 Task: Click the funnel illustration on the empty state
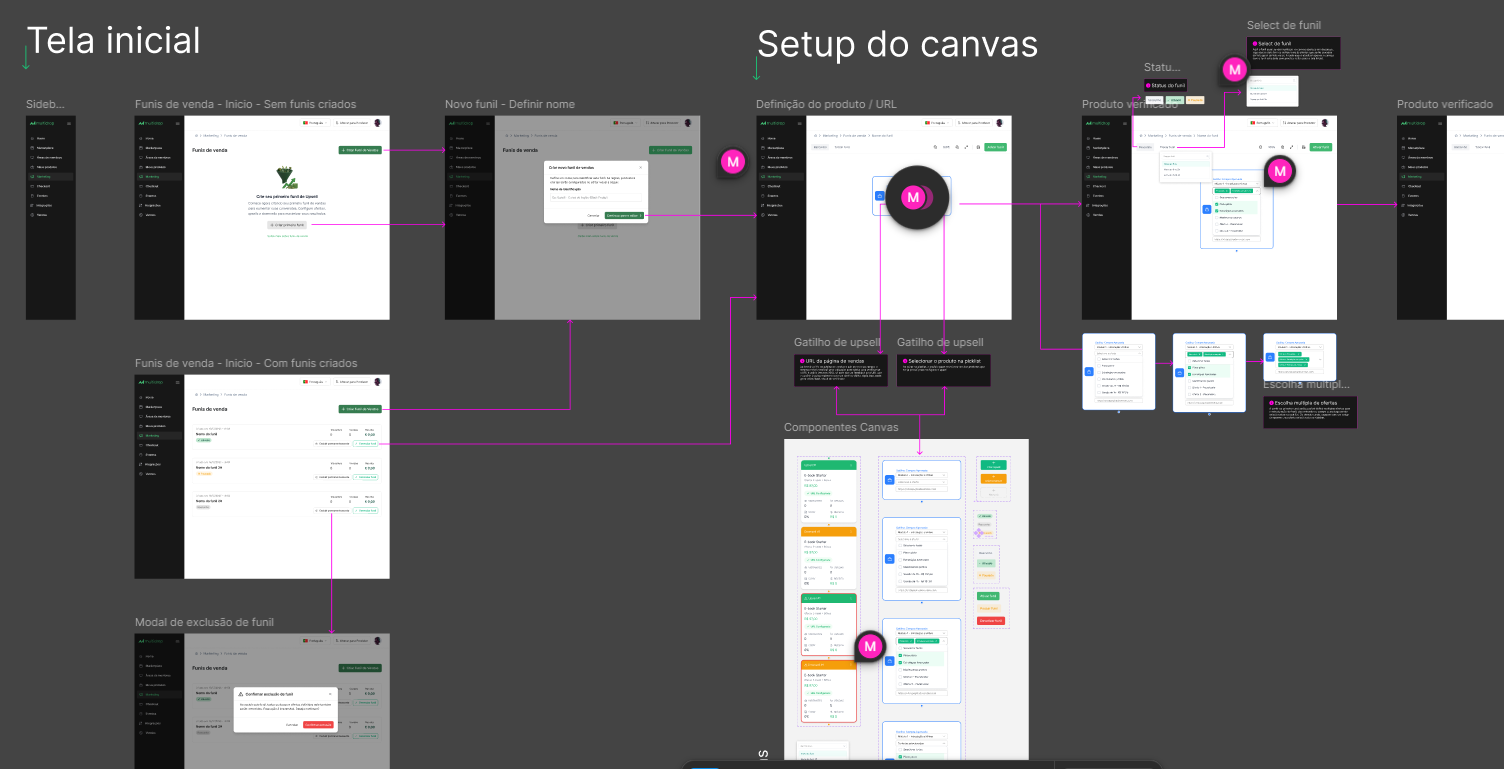[286, 178]
